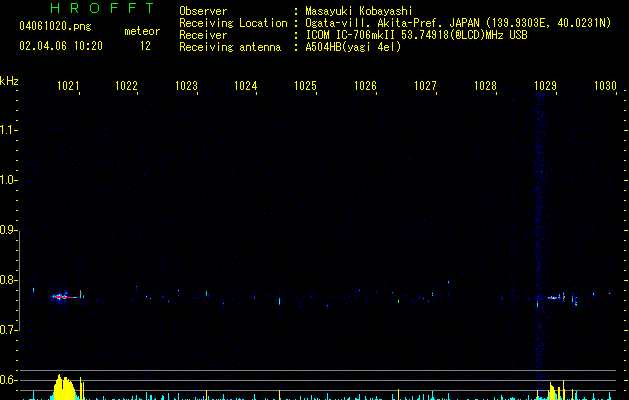This screenshot has width=629, height=400.
Task: Select the file name 04061020.png
Action: [55, 26]
